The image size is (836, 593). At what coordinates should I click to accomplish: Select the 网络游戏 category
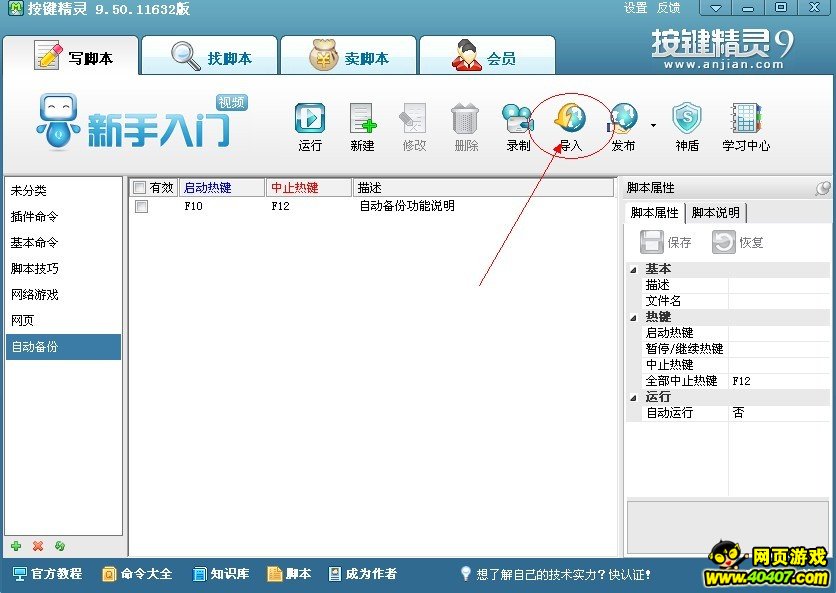point(63,294)
